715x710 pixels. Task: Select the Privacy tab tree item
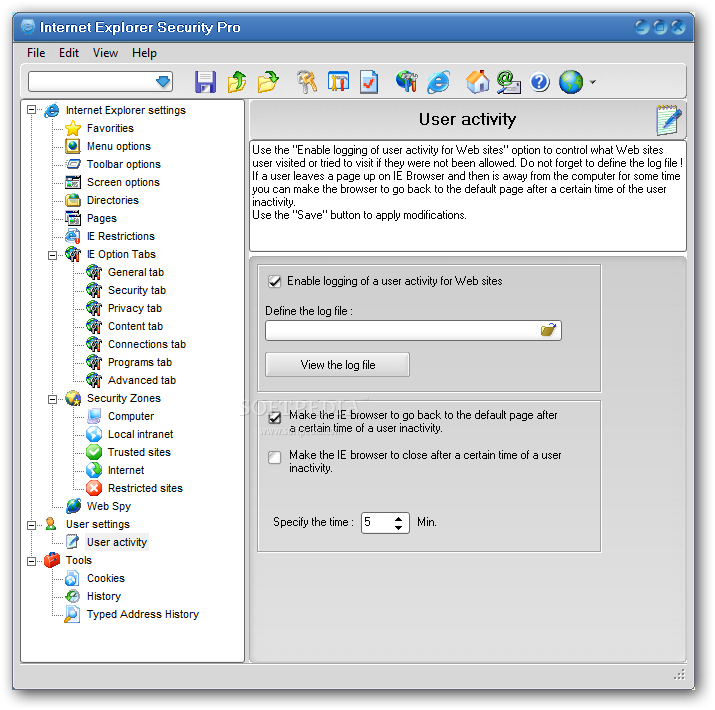tap(135, 308)
